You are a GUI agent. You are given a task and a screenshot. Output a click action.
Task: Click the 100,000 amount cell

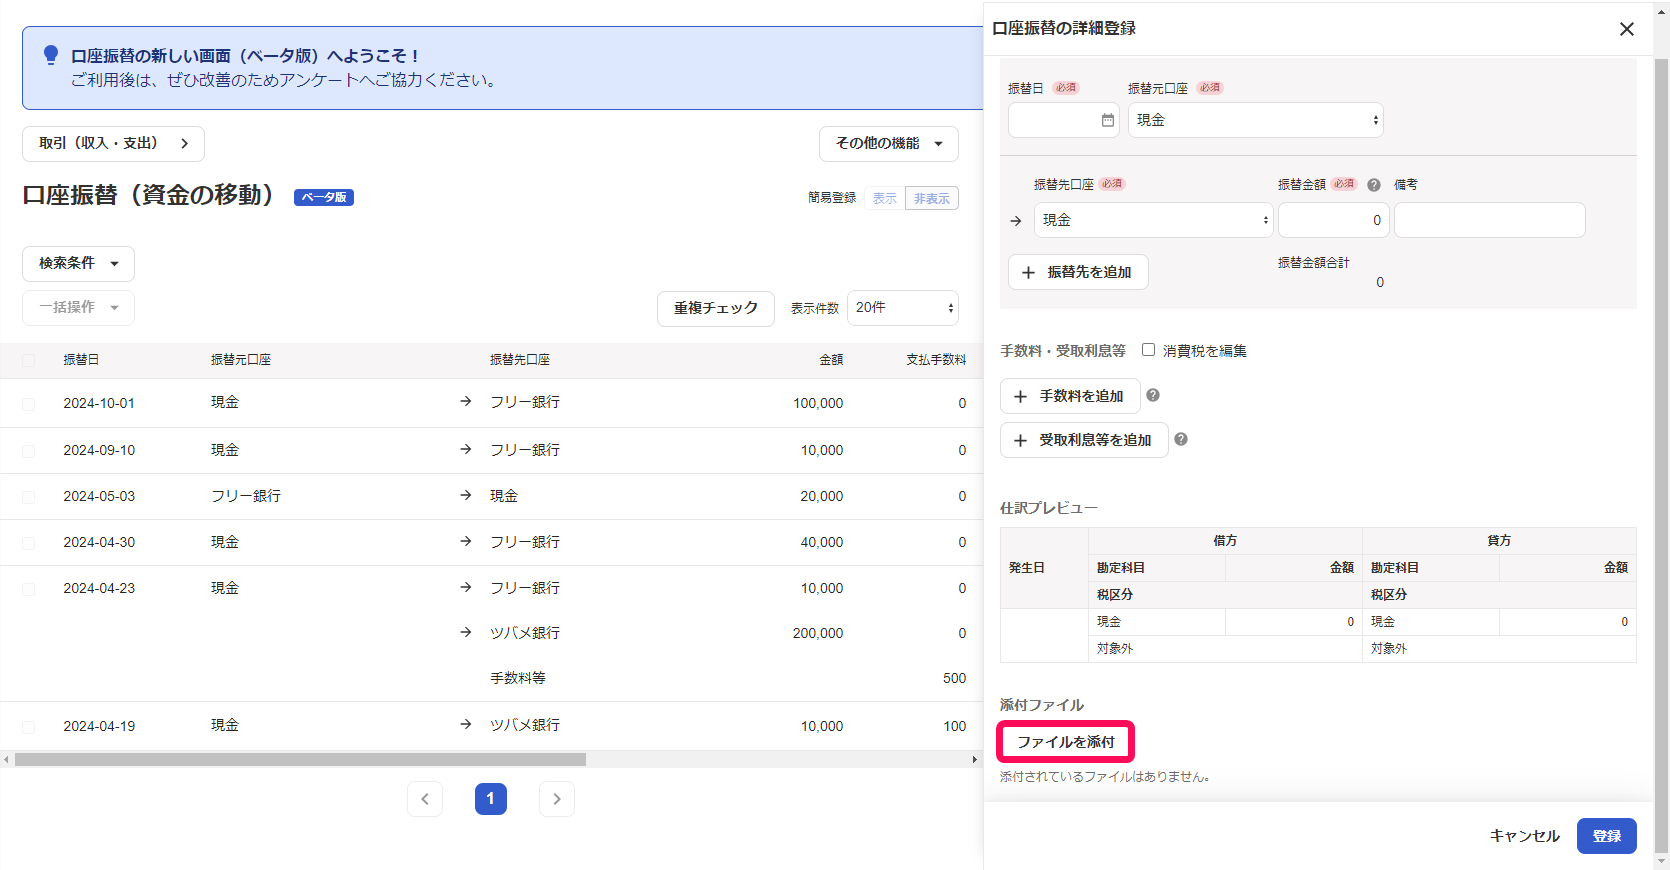coord(818,403)
